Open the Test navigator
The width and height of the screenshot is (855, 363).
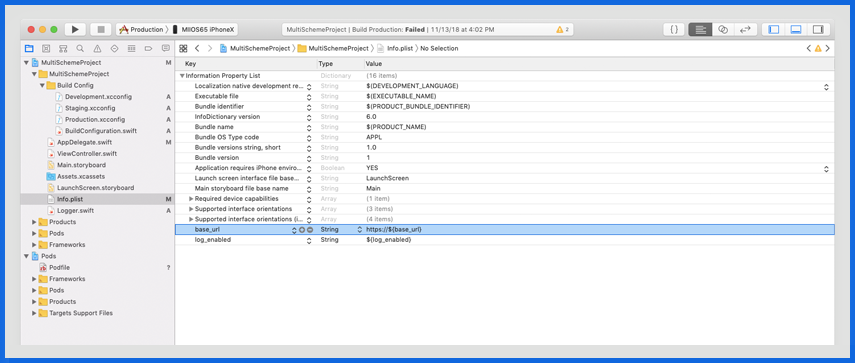(114, 48)
